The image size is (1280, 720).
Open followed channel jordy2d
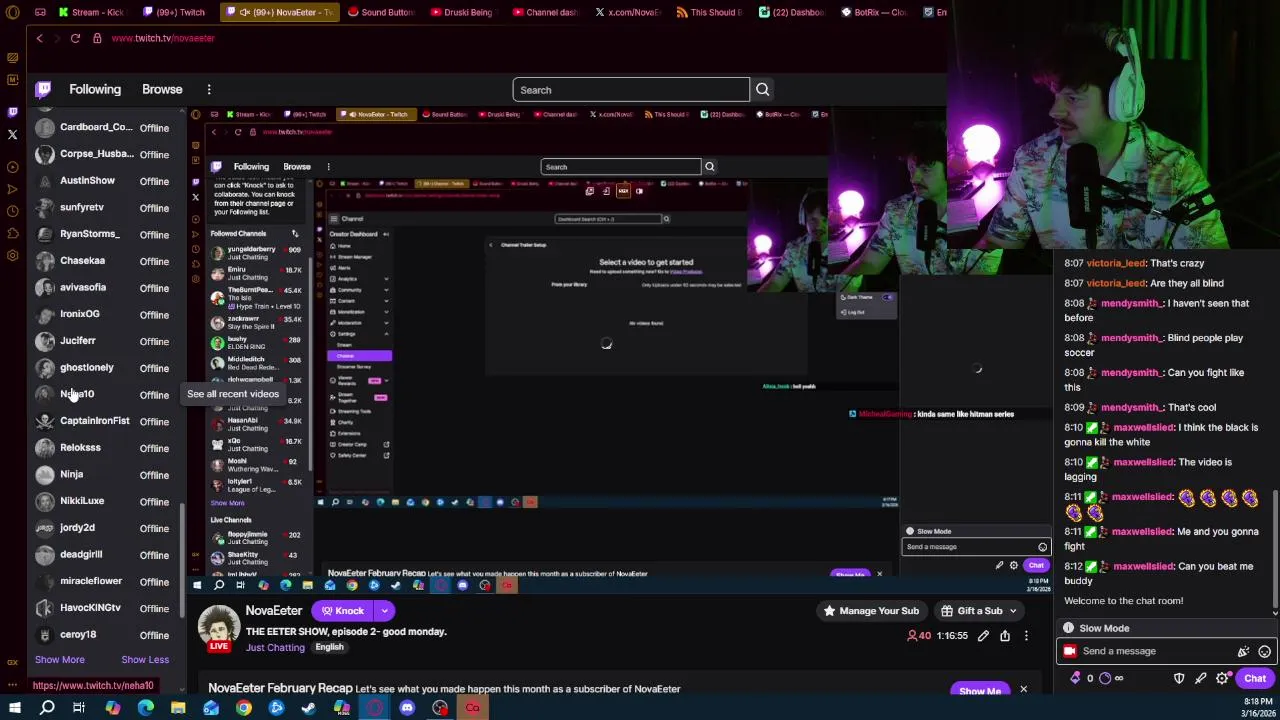point(105,528)
